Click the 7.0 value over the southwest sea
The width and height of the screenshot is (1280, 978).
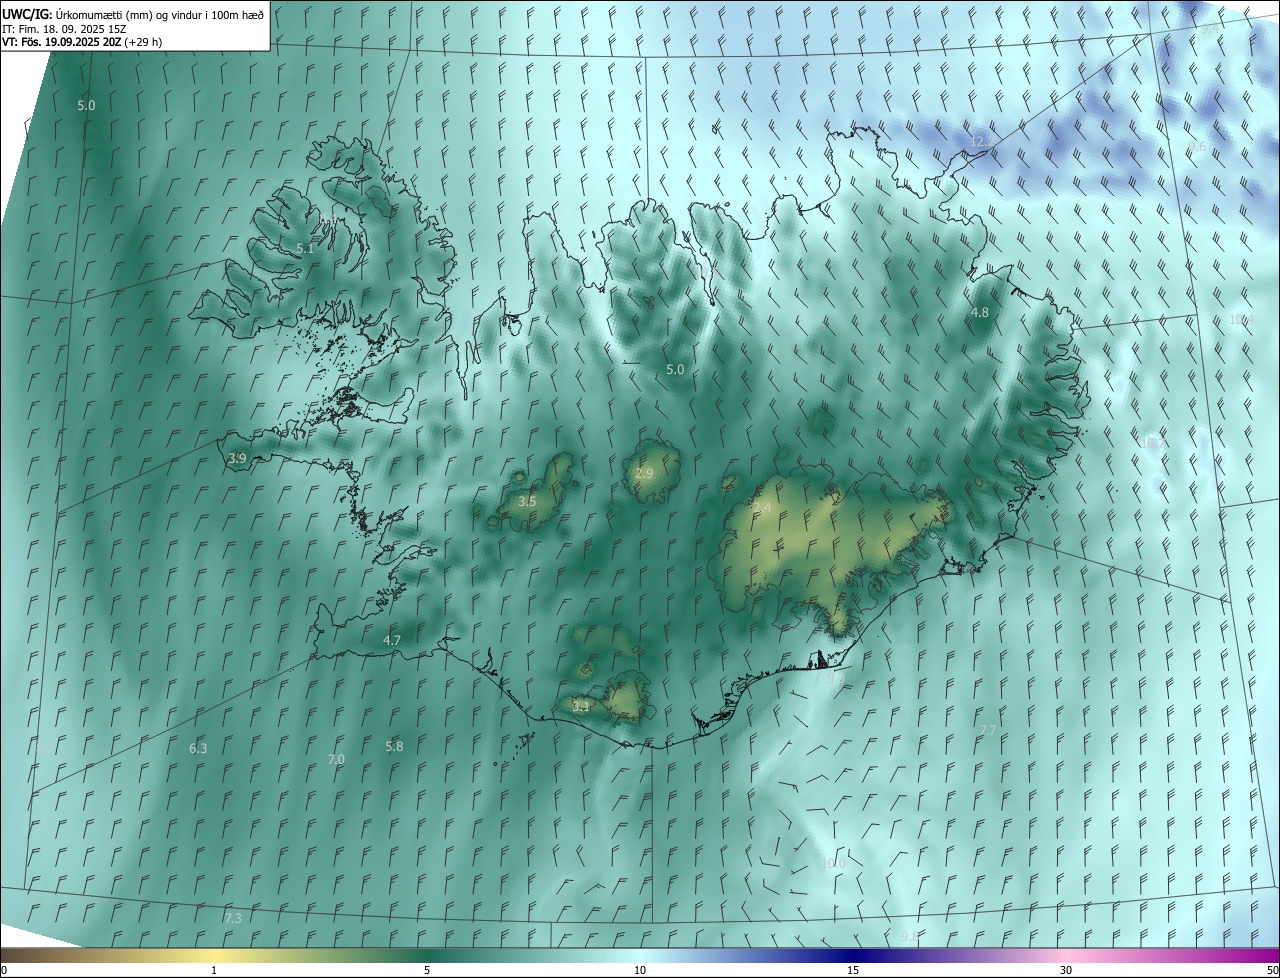point(336,759)
